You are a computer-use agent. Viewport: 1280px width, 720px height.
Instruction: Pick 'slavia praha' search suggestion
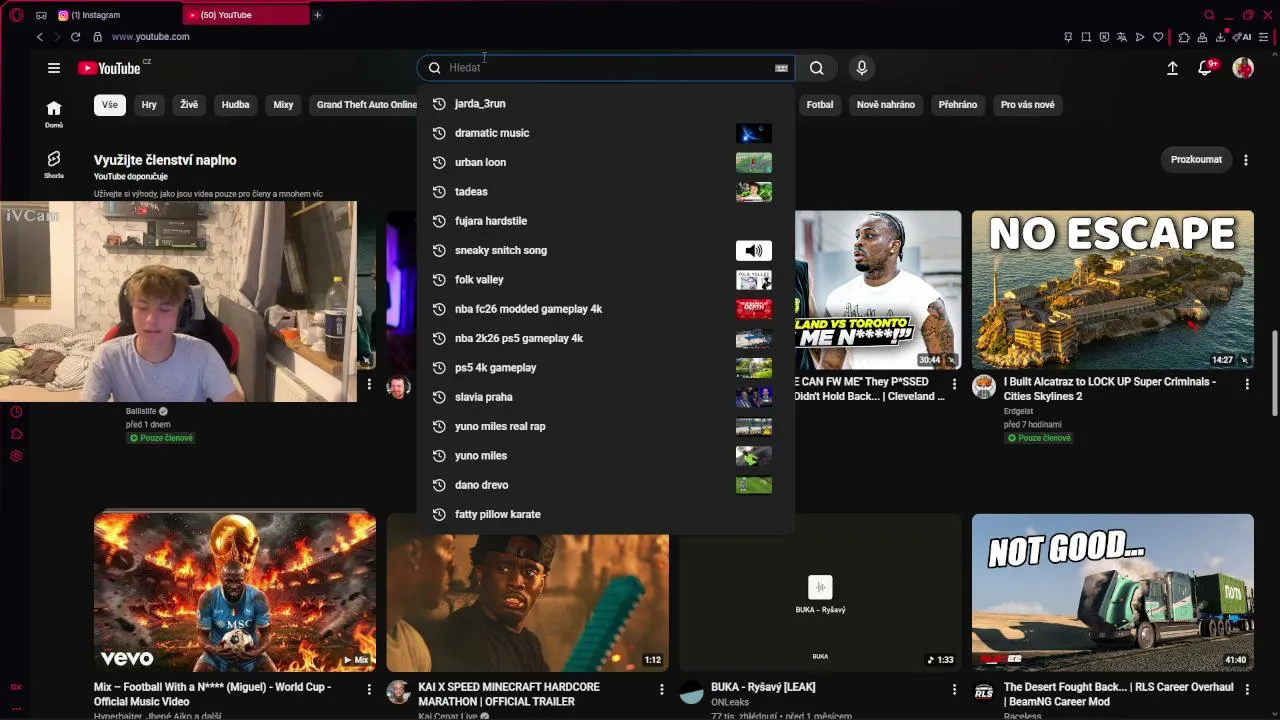click(606, 397)
